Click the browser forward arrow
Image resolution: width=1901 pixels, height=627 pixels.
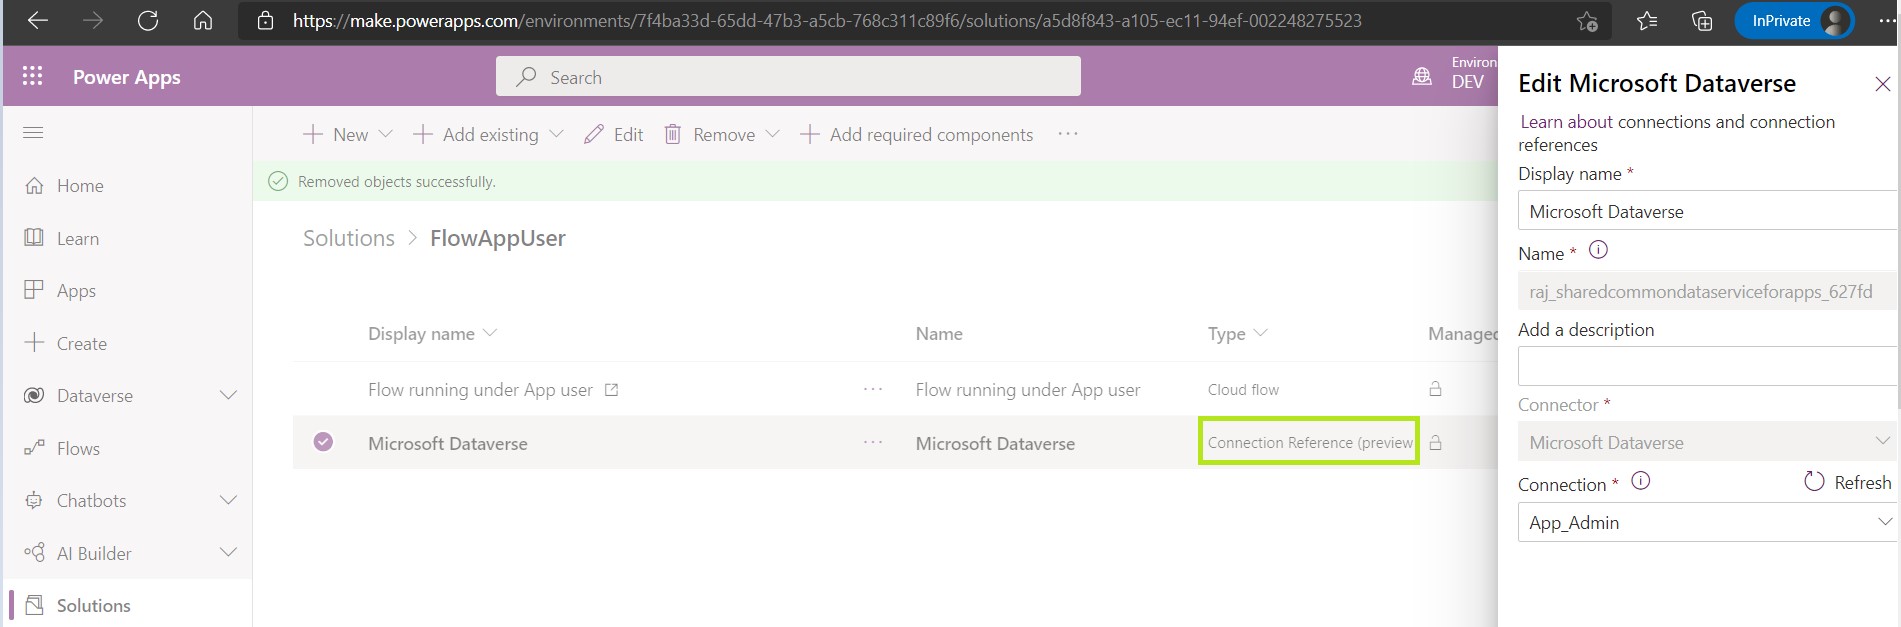[x=93, y=21]
